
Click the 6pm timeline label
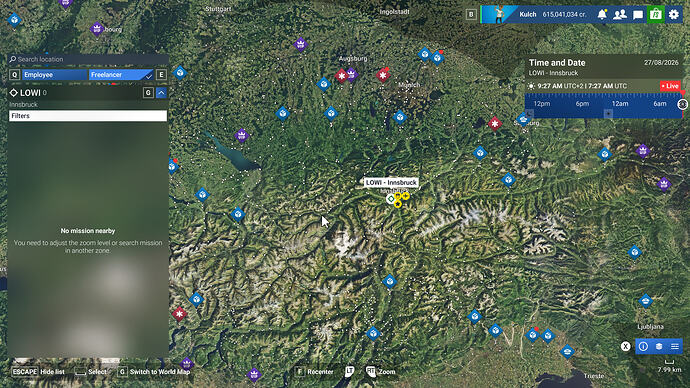(x=582, y=104)
